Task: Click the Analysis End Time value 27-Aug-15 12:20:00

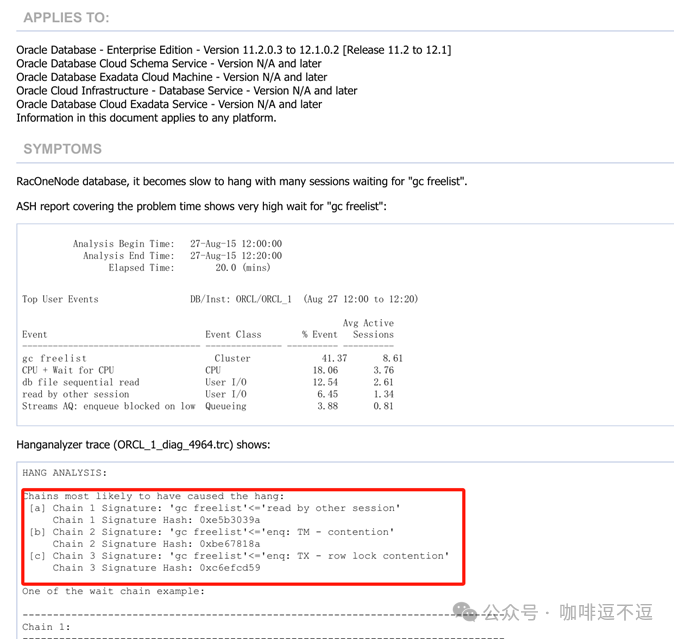Action: 236,256
